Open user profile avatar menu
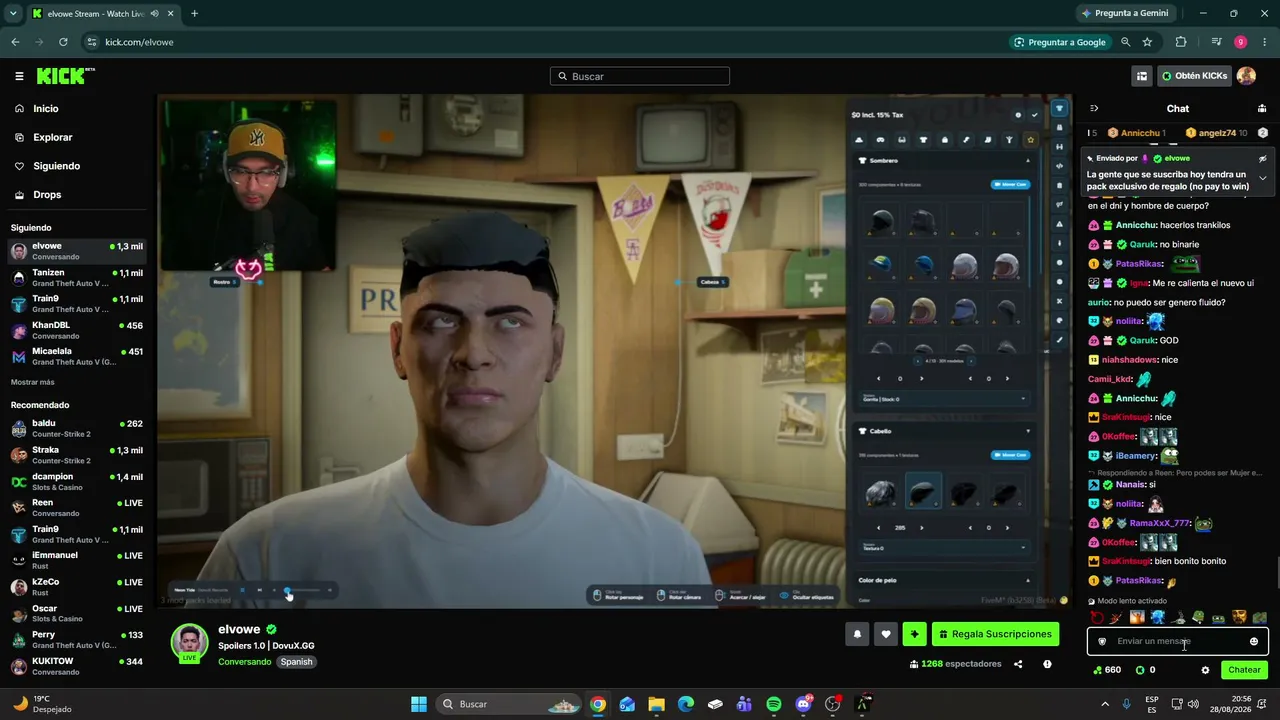Screen dimensions: 1280x720 click(x=1246, y=76)
